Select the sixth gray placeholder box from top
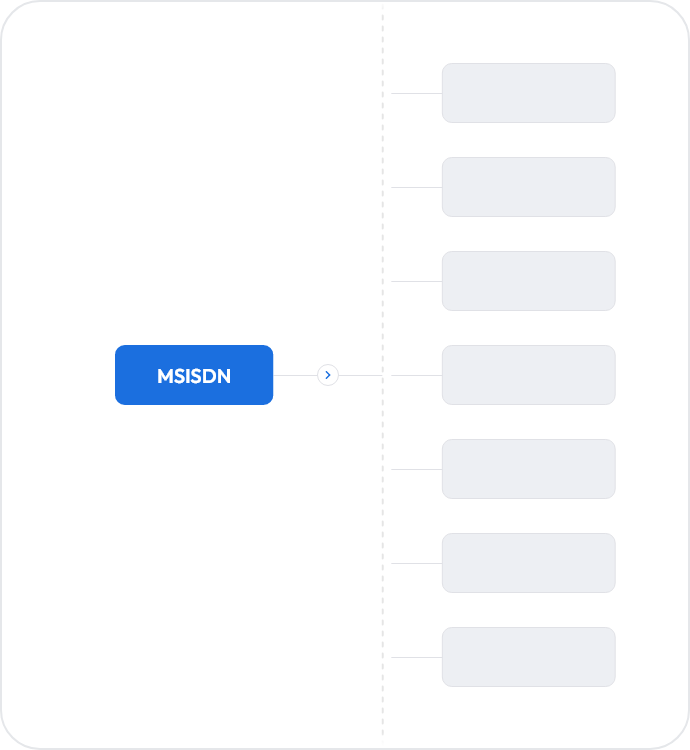Viewport: 690px width, 750px height. [x=528, y=563]
